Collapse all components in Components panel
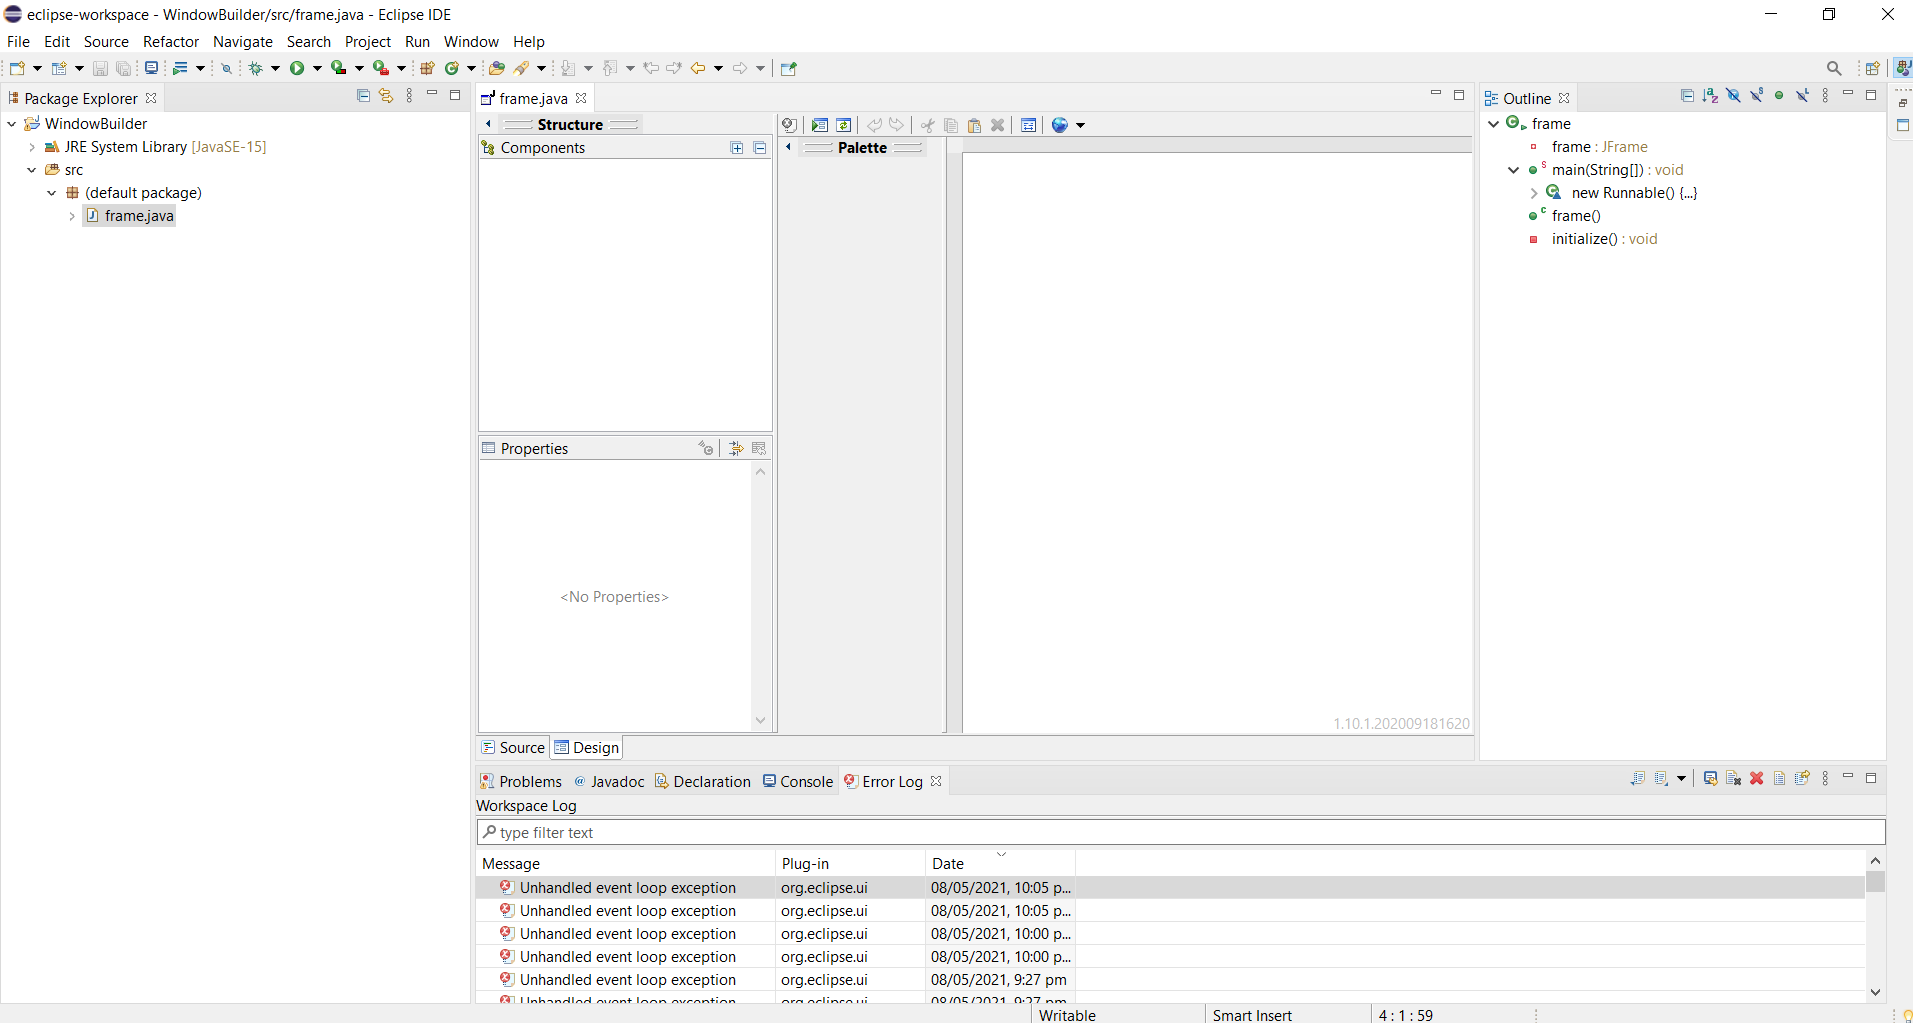 tap(760, 148)
